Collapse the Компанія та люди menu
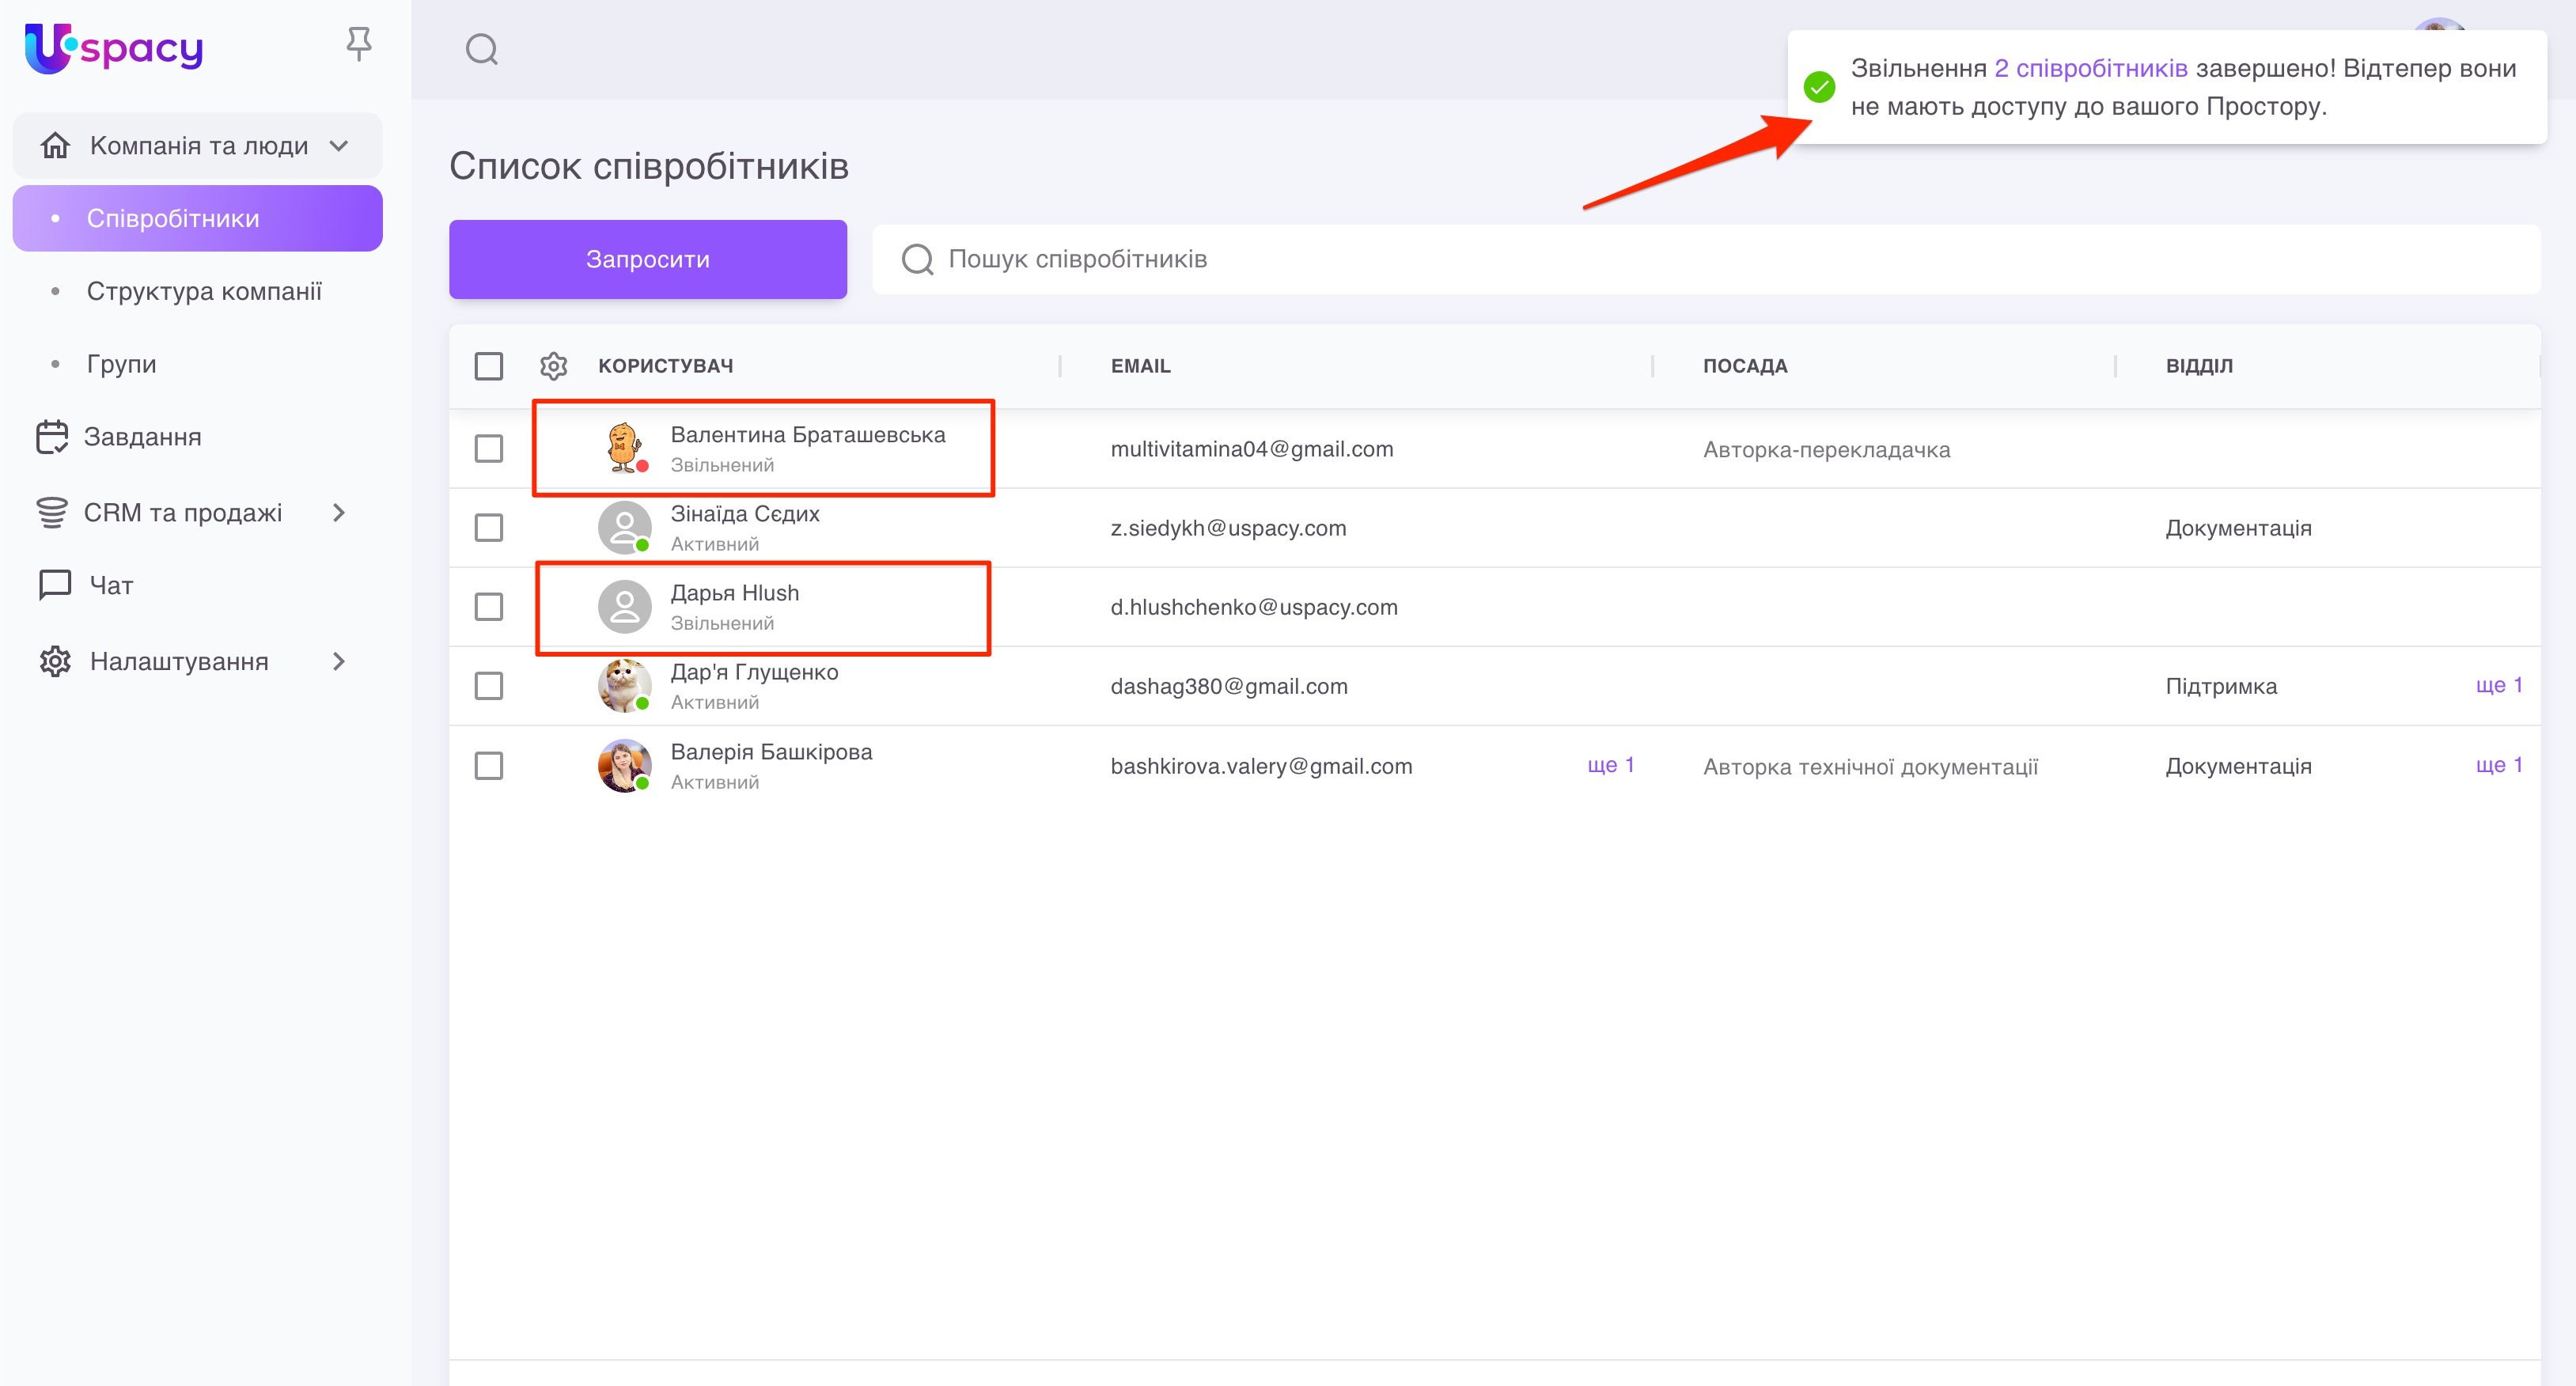 click(x=339, y=146)
